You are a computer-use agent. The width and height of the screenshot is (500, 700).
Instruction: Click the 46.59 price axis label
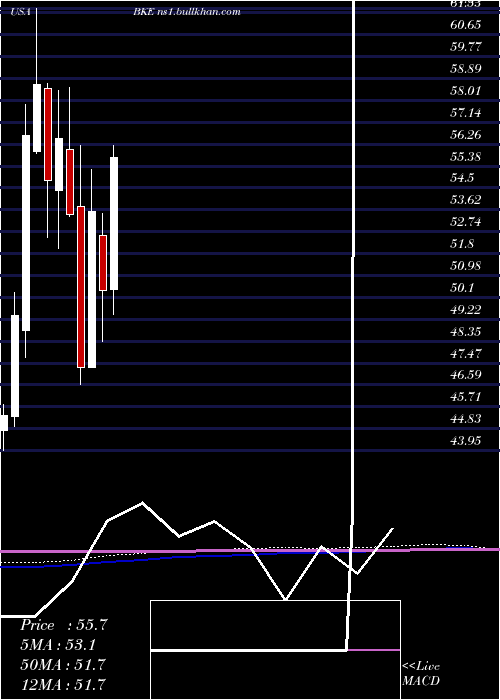tap(466, 374)
